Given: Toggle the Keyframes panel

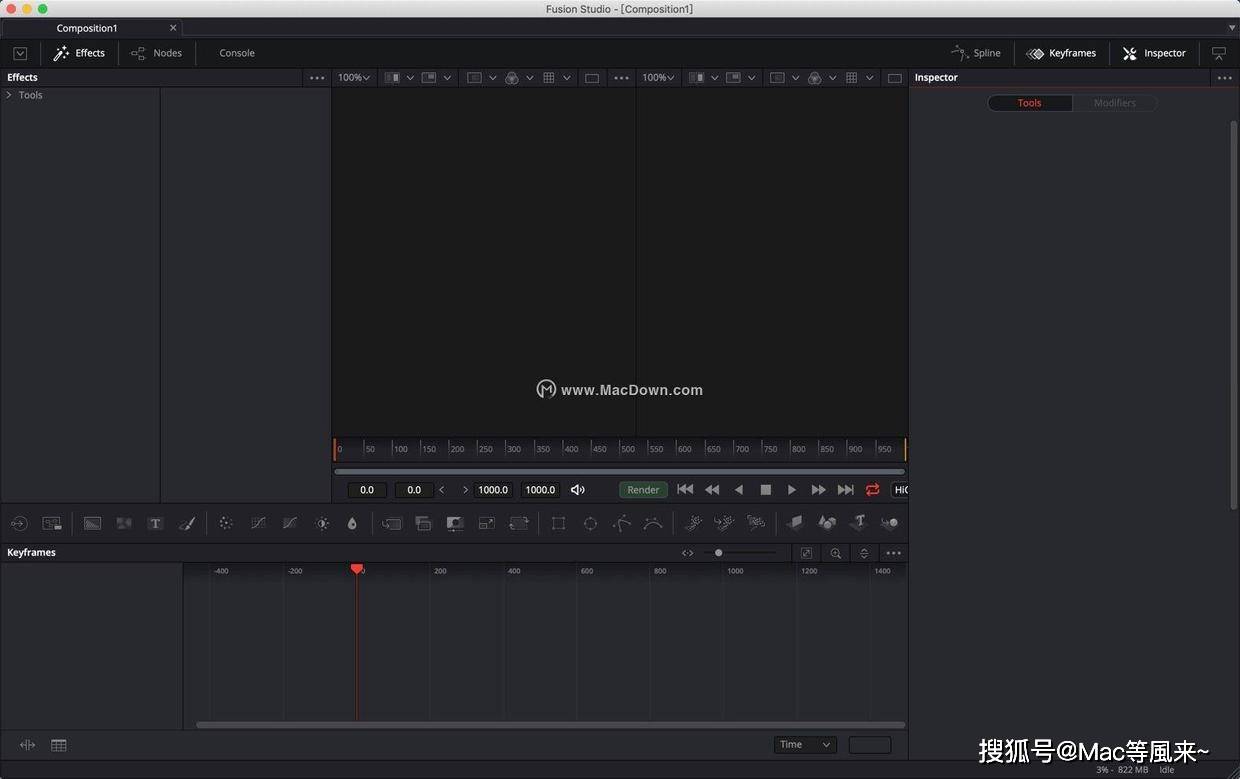Looking at the screenshot, I should point(1061,53).
